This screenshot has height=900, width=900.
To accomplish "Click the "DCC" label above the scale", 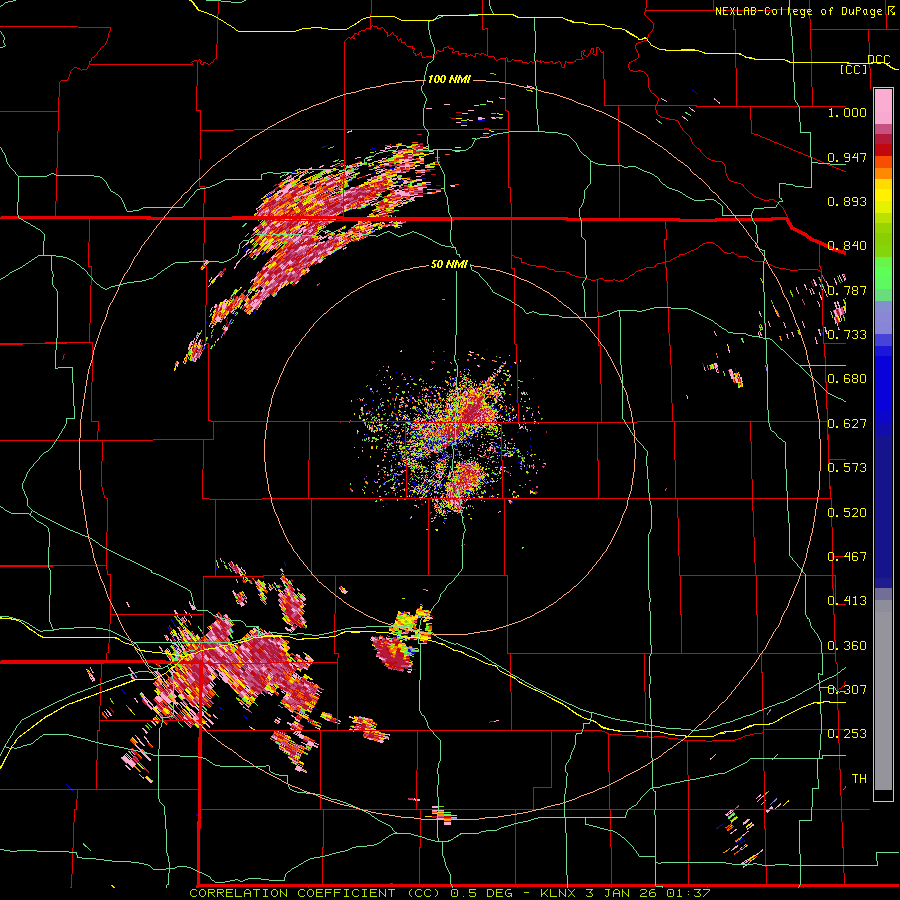I will [x=879, y=60].
